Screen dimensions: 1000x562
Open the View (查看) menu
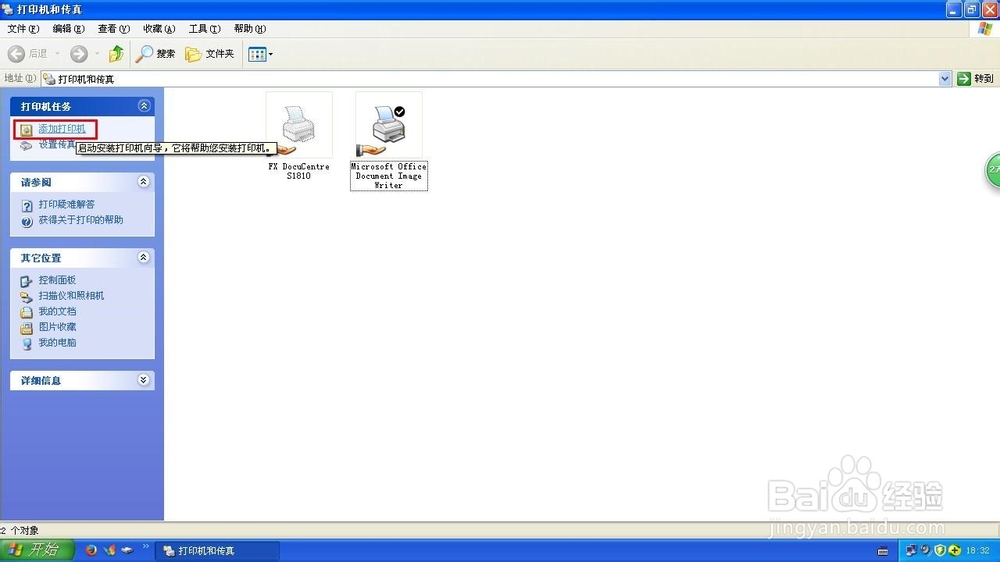coord(114,29)
